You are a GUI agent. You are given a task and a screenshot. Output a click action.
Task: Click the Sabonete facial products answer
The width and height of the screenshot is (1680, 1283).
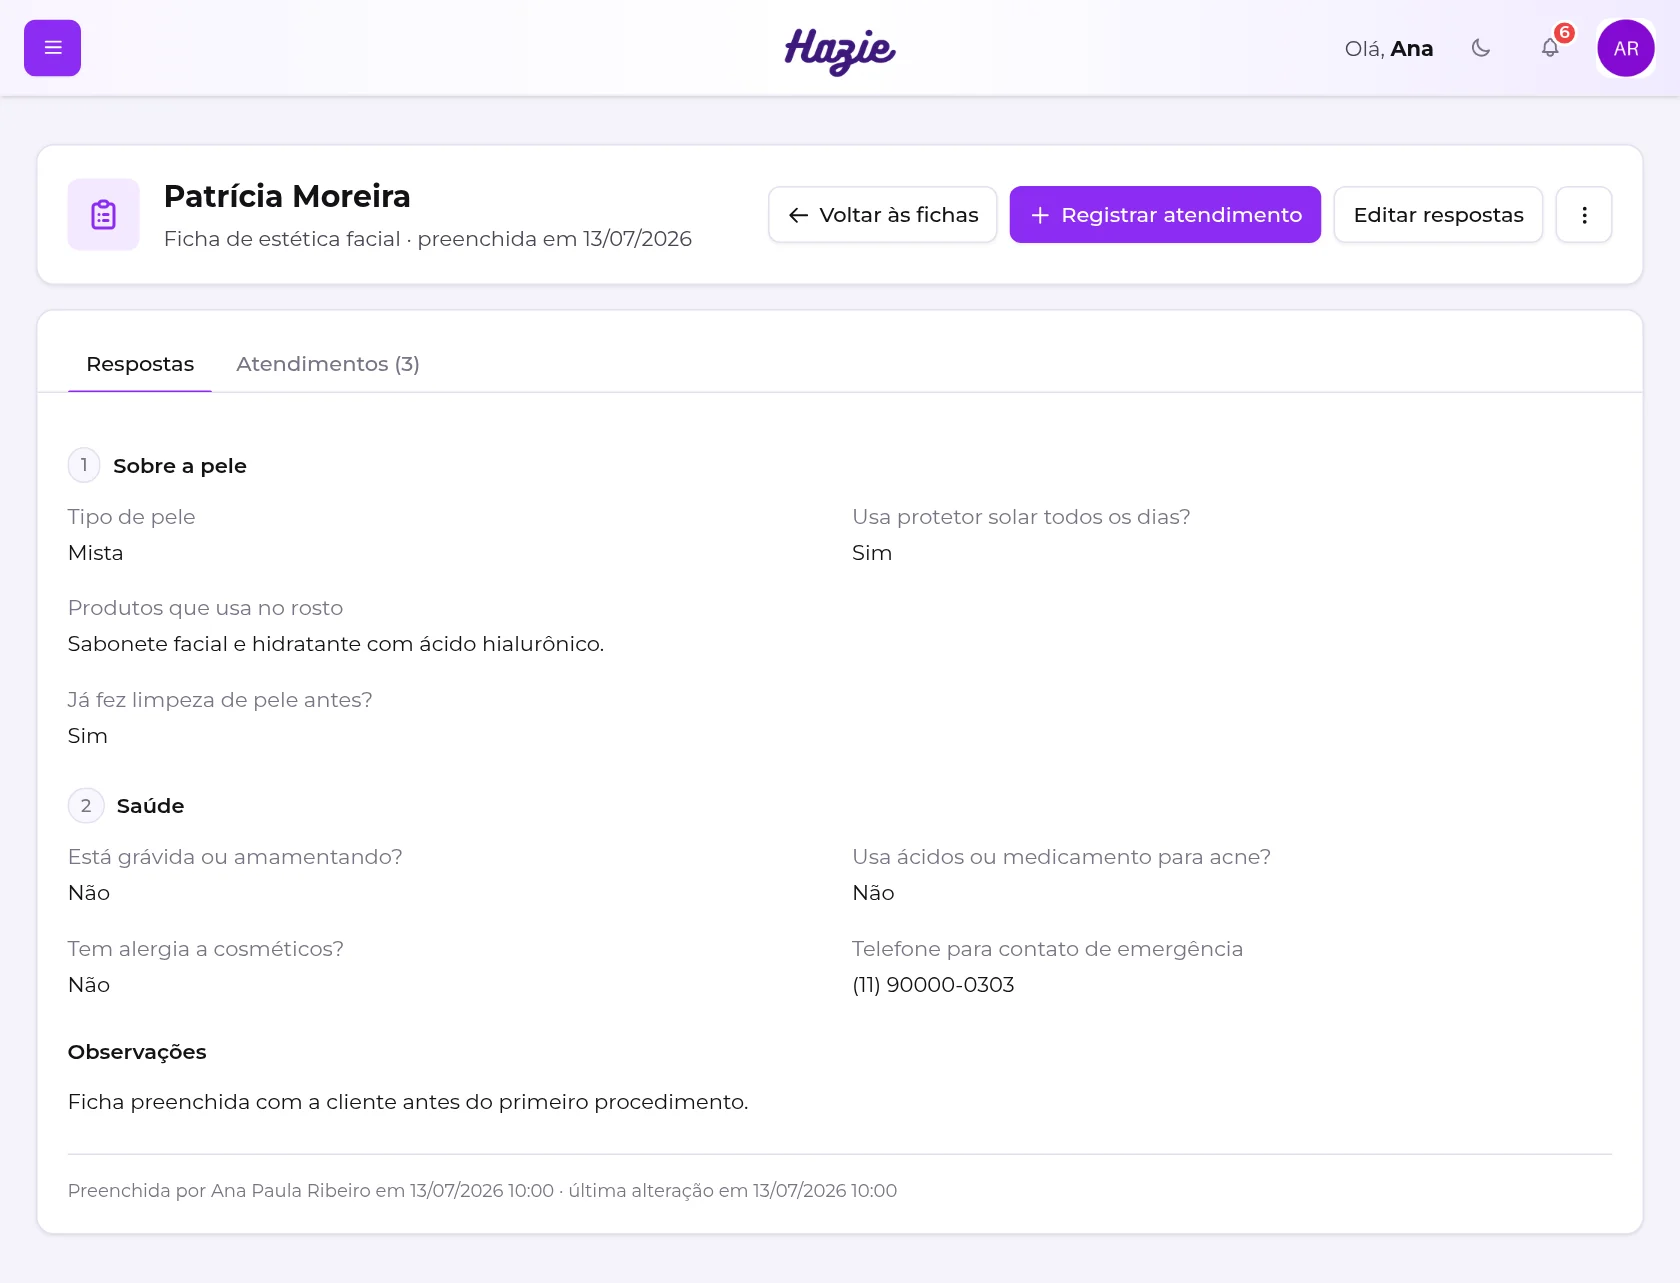pyautogui.click(x=336, y=644)
